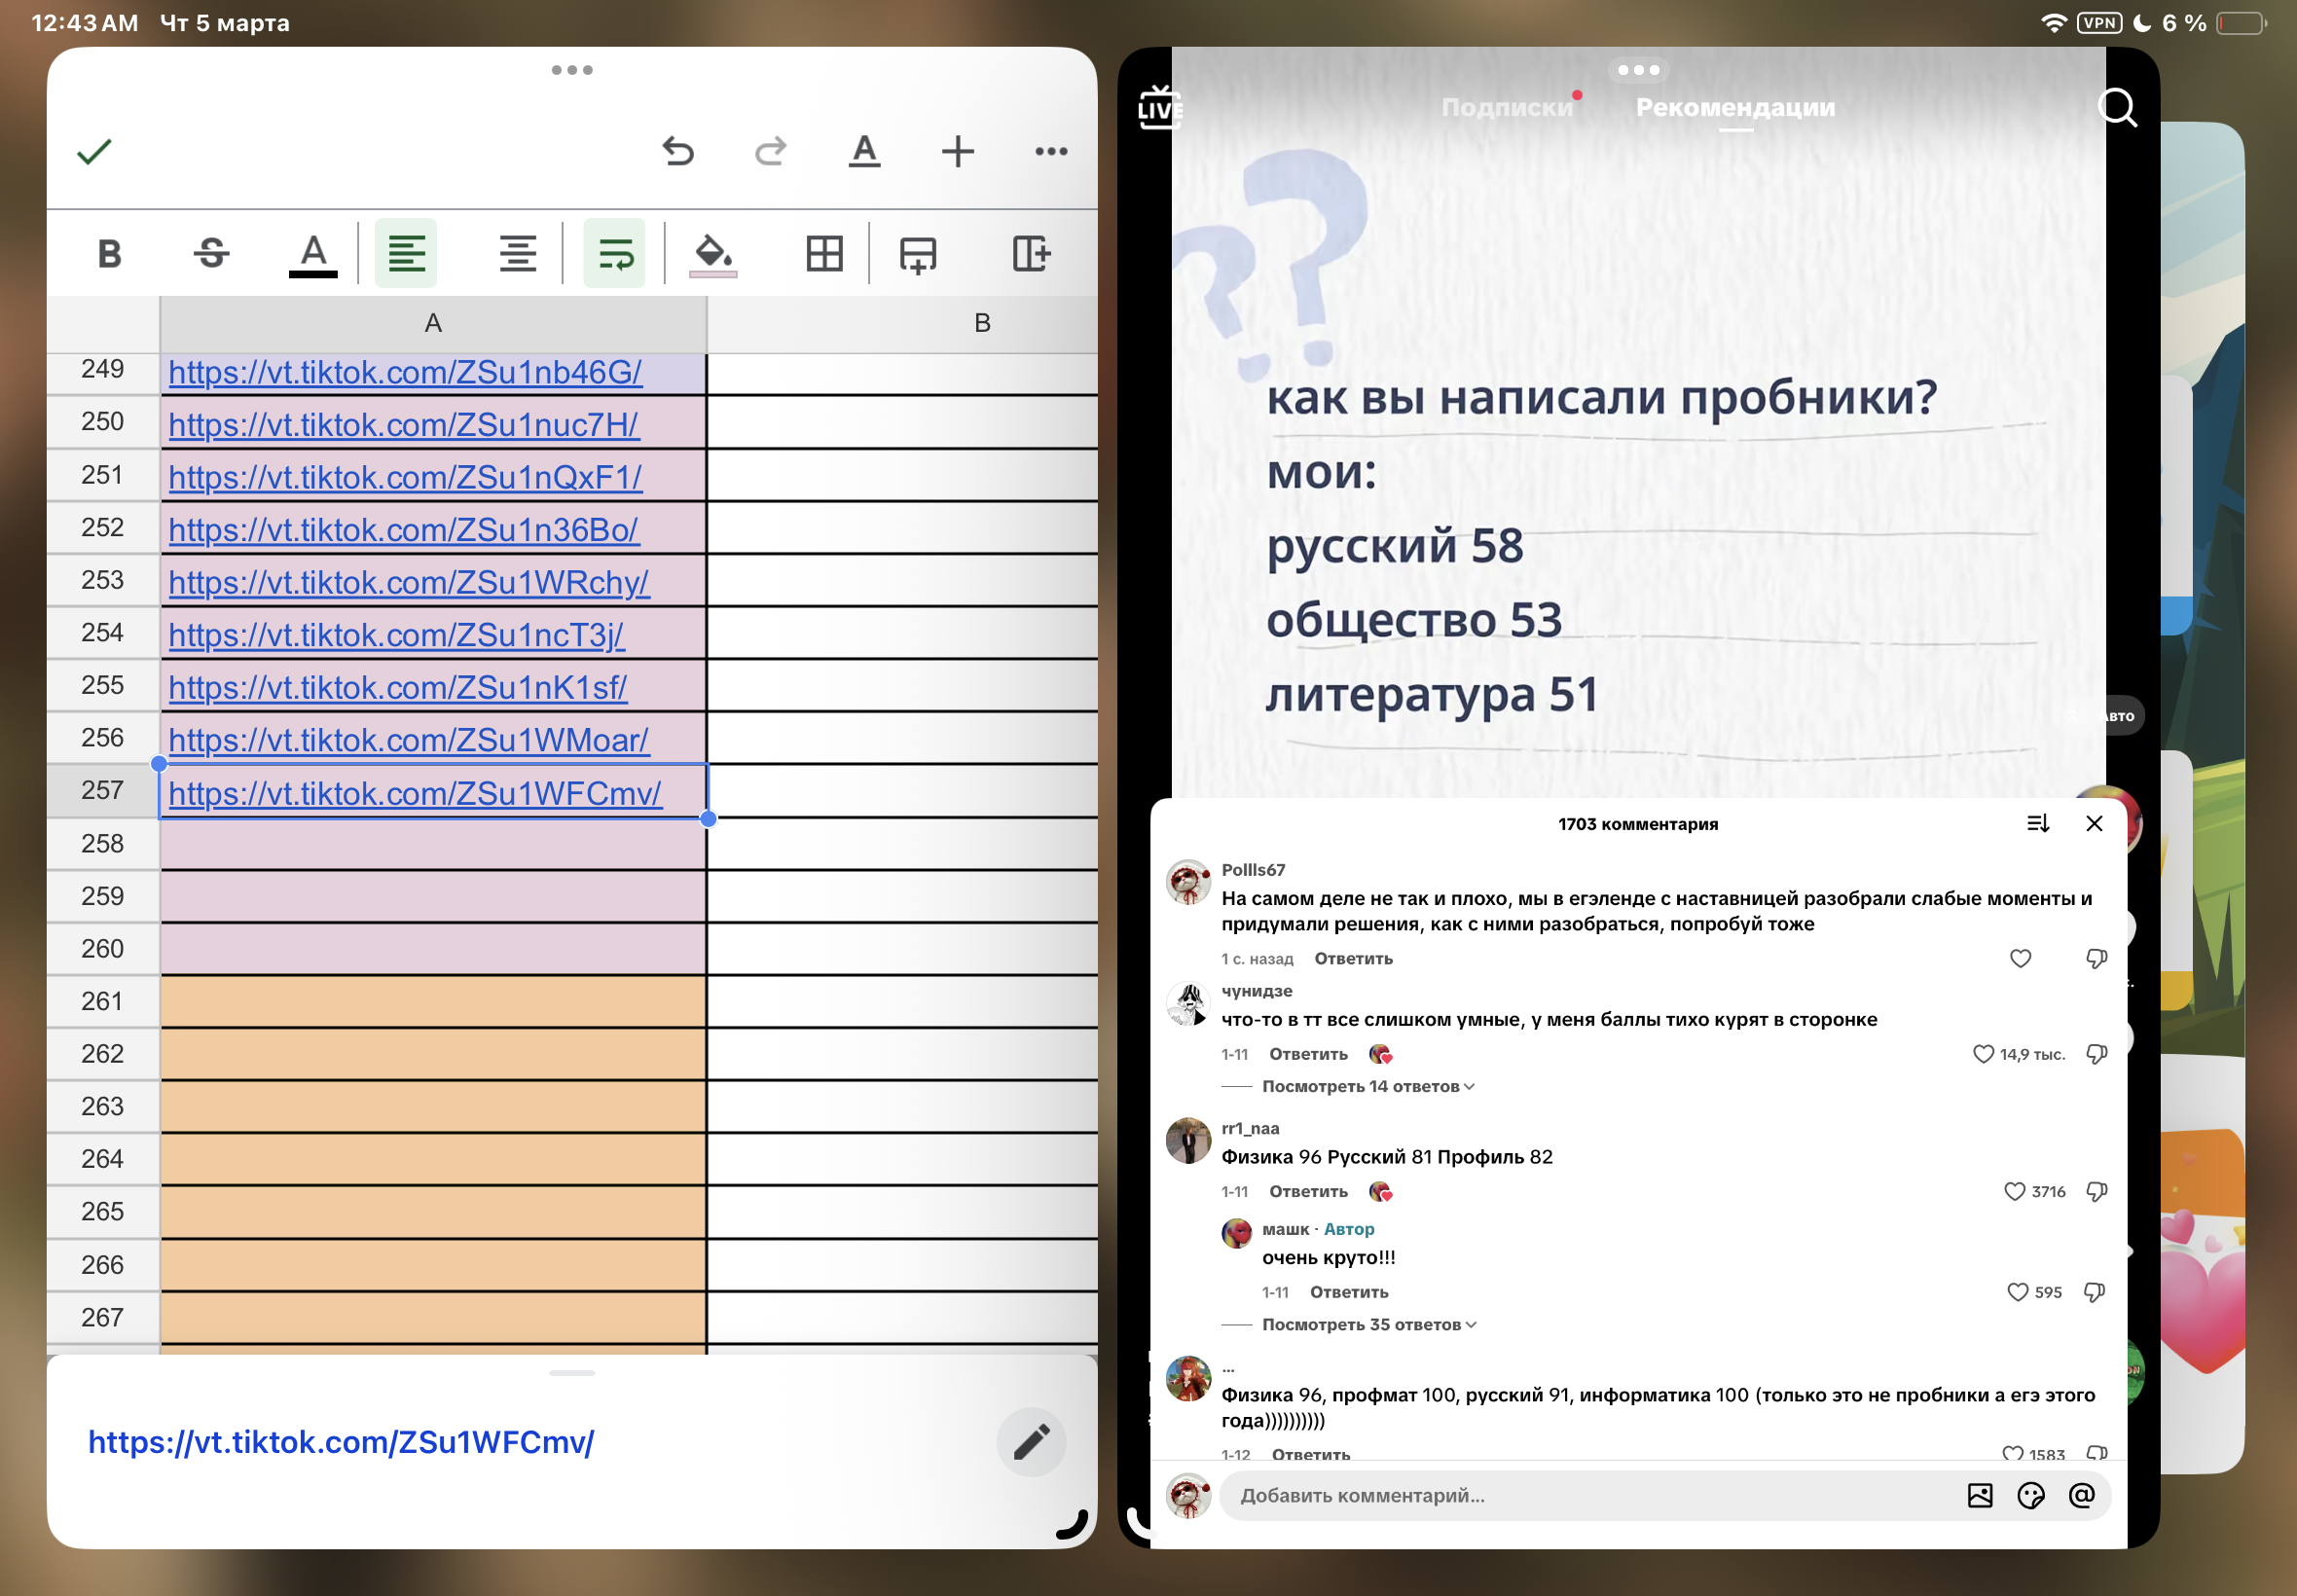Close the comments panel
Screen dimensions: 2297x1596
2094,824
